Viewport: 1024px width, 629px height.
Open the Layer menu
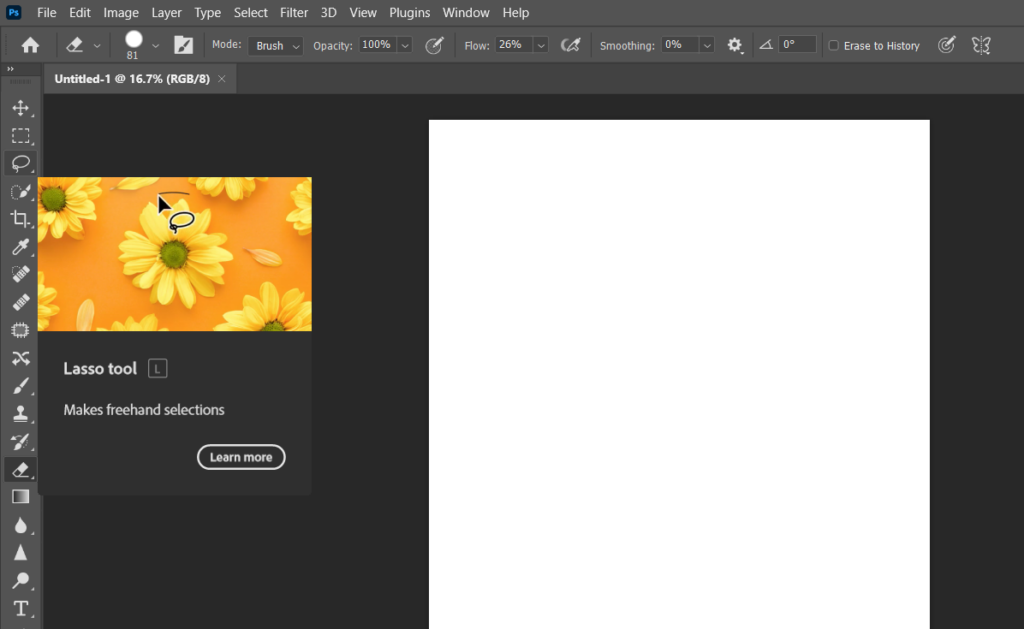(x=166, y=12)
